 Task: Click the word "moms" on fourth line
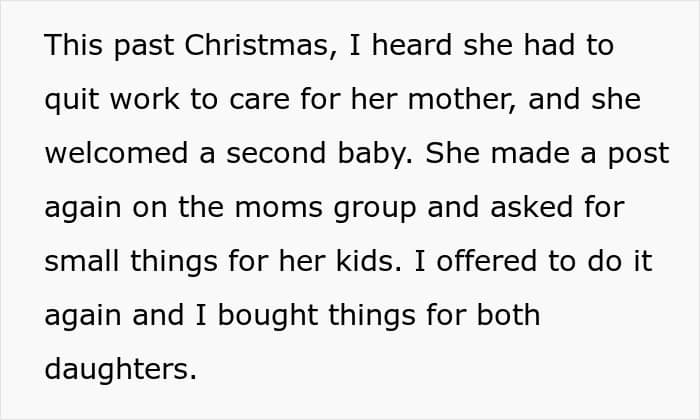coord(278,208)
